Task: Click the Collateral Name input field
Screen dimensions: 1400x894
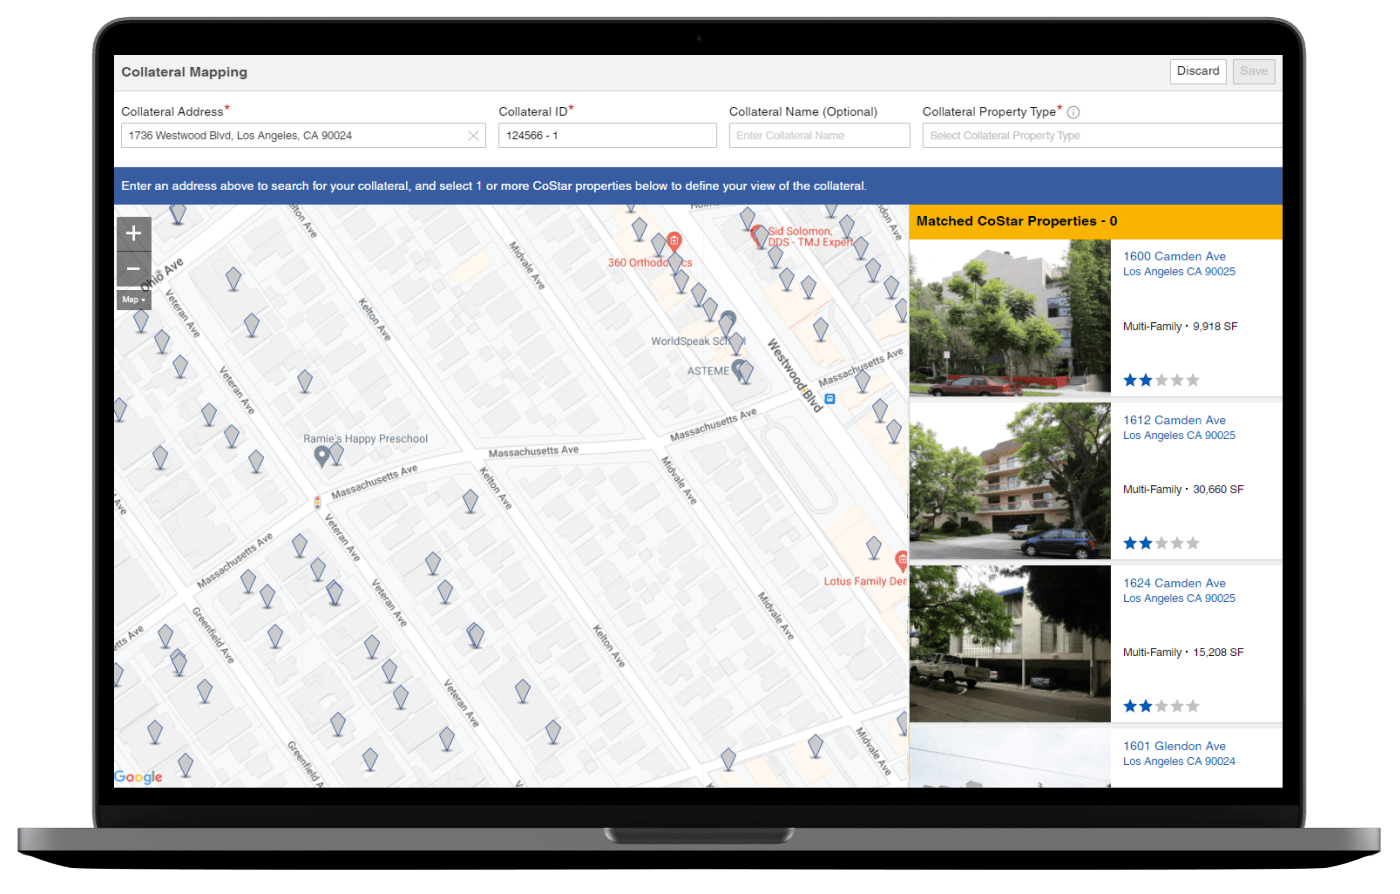Action: pos(819,136)
